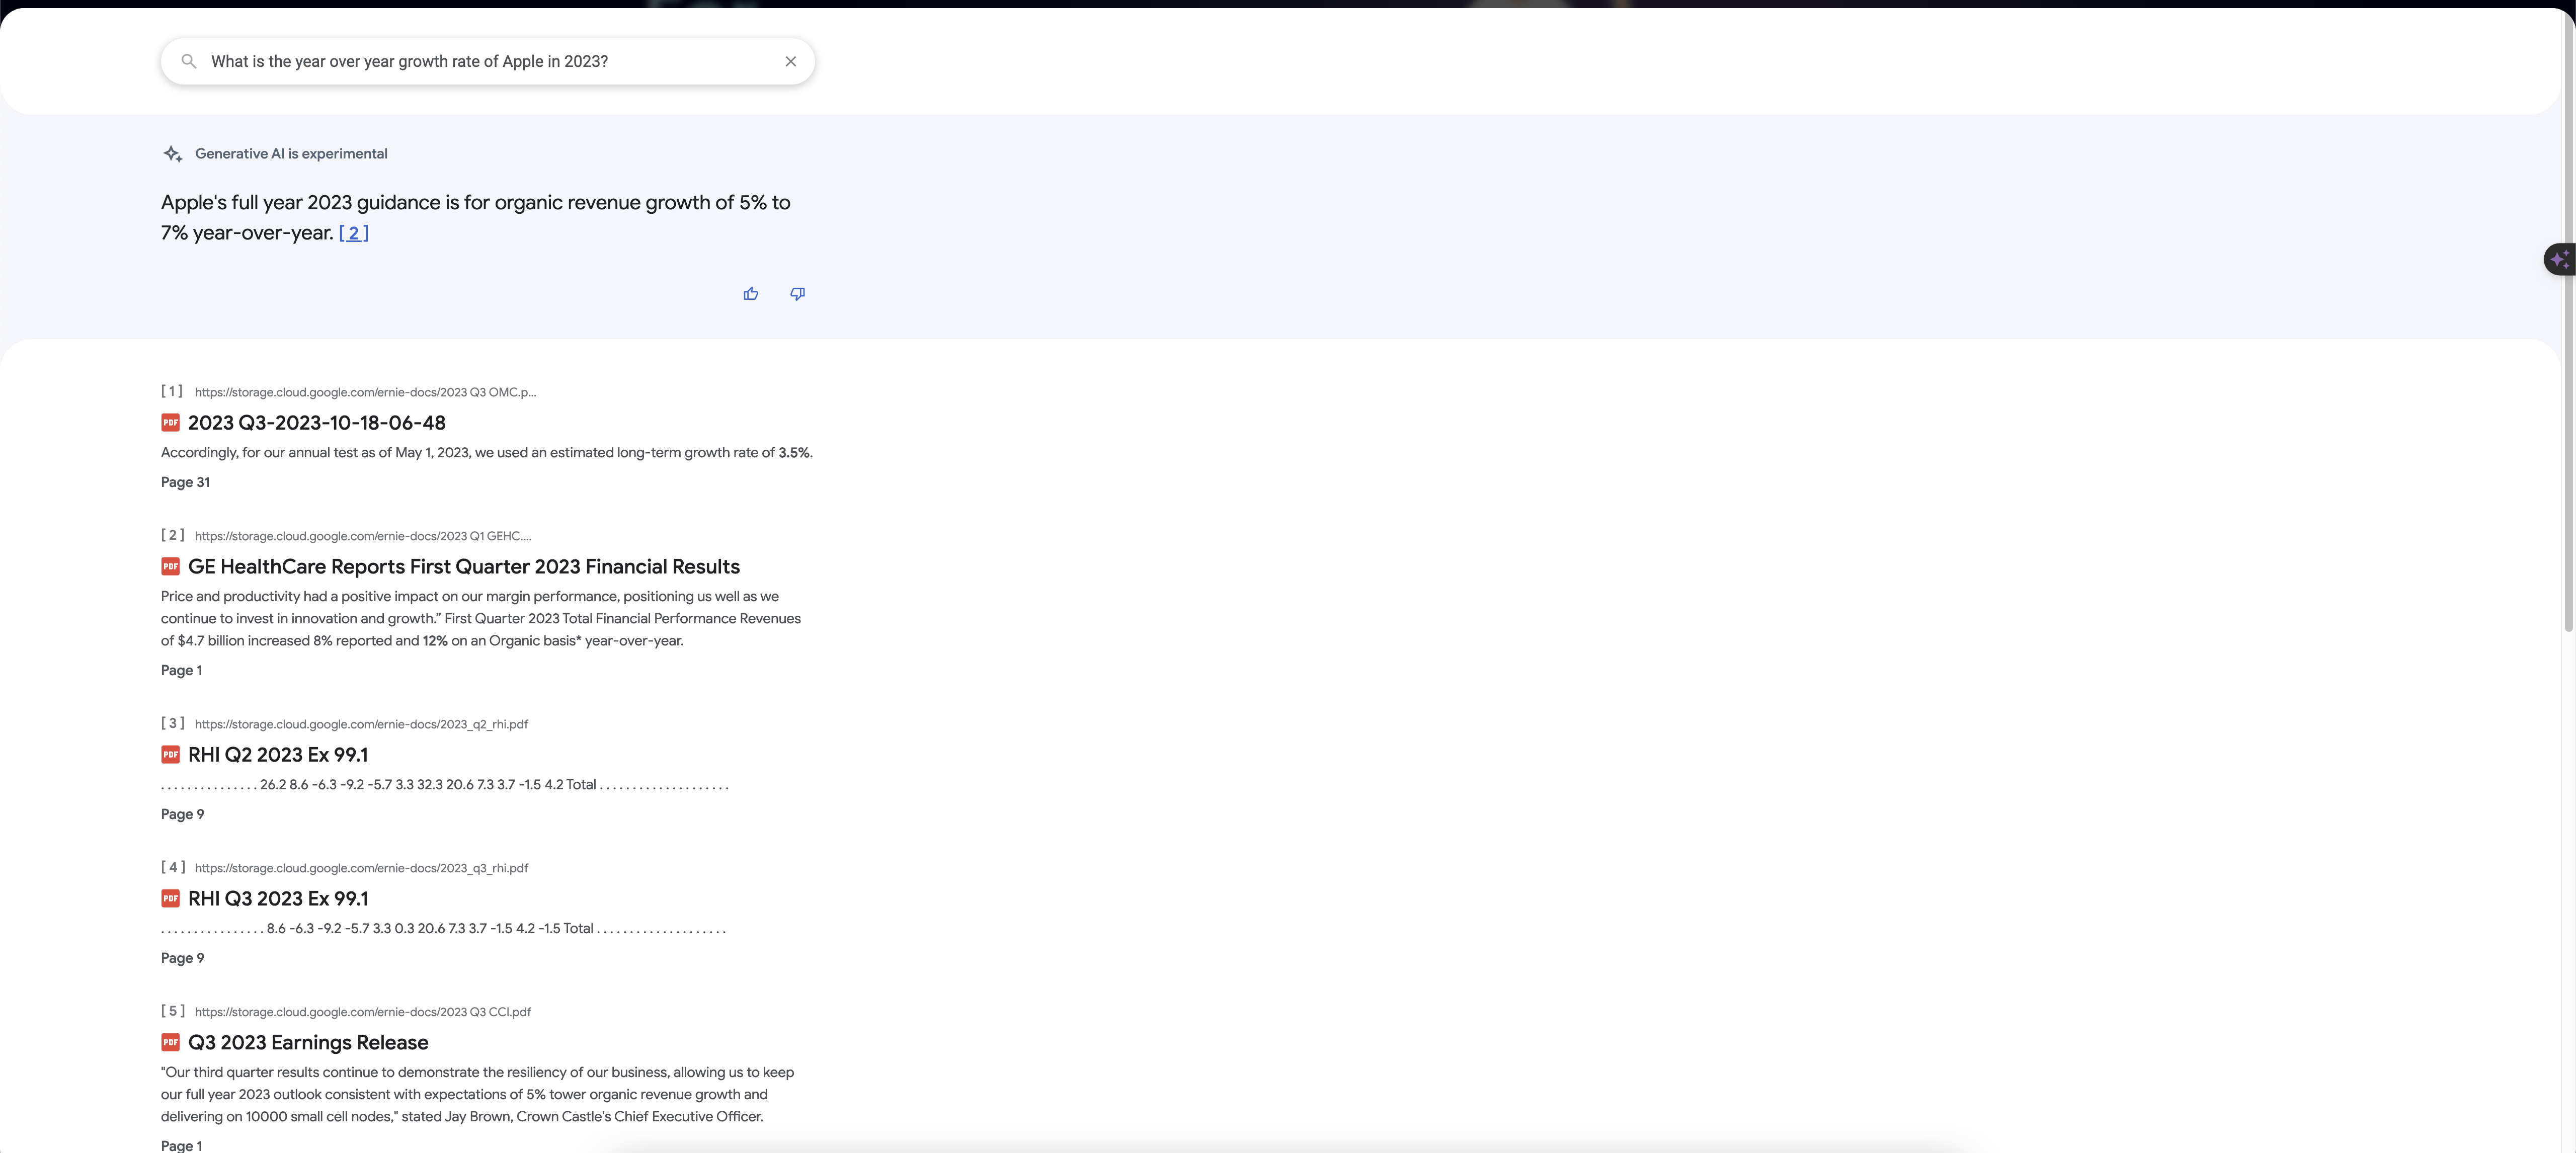
Task: Click the 2023 Q3 OMC storage URL
Action: [365, 392]
